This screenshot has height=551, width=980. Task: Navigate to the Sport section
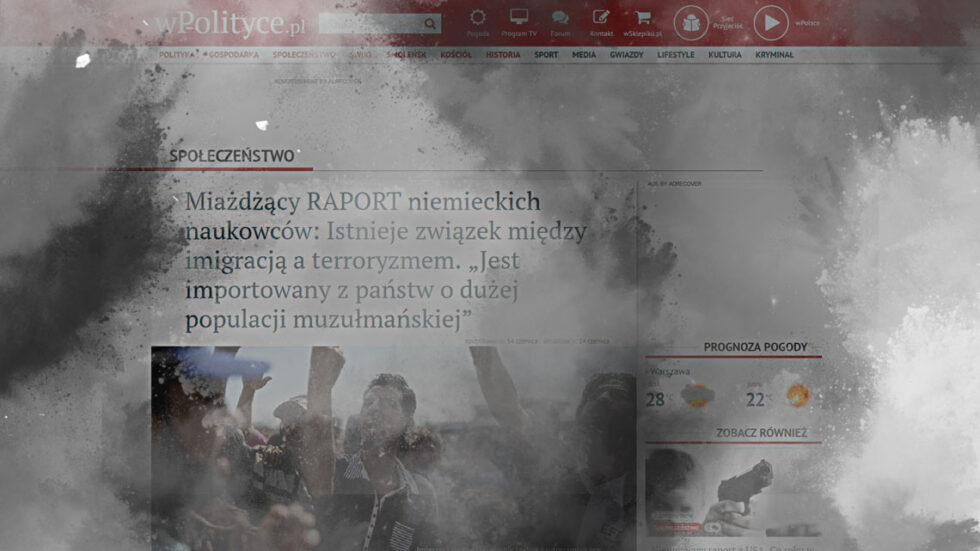pos(546,55)
